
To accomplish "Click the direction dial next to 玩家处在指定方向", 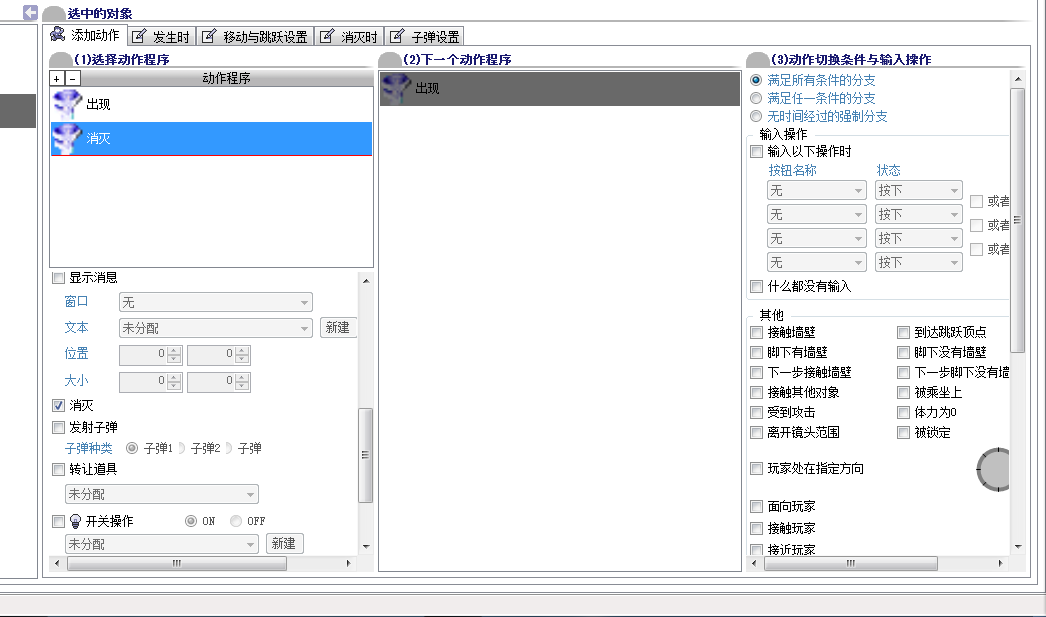I will 993,470.
